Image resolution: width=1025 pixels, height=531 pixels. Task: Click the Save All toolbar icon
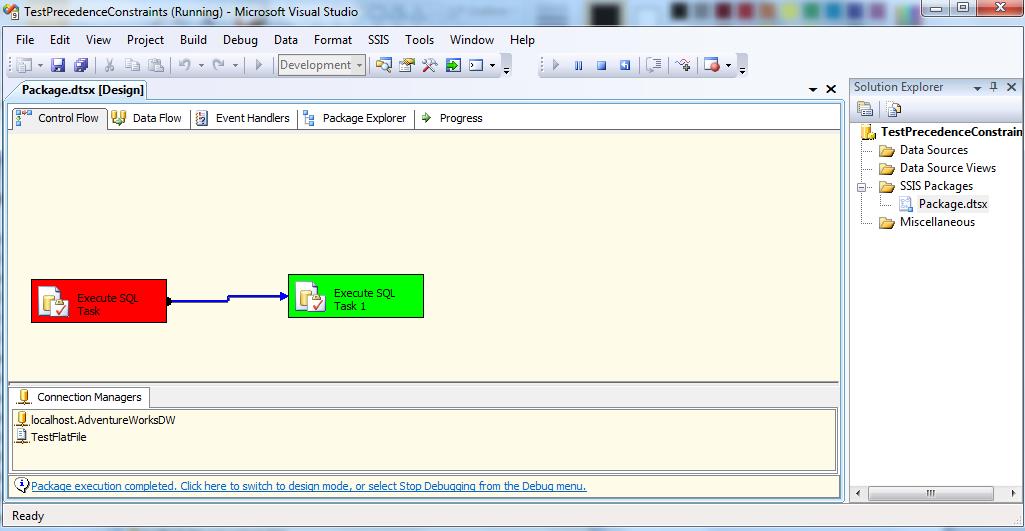pos(81,66)
